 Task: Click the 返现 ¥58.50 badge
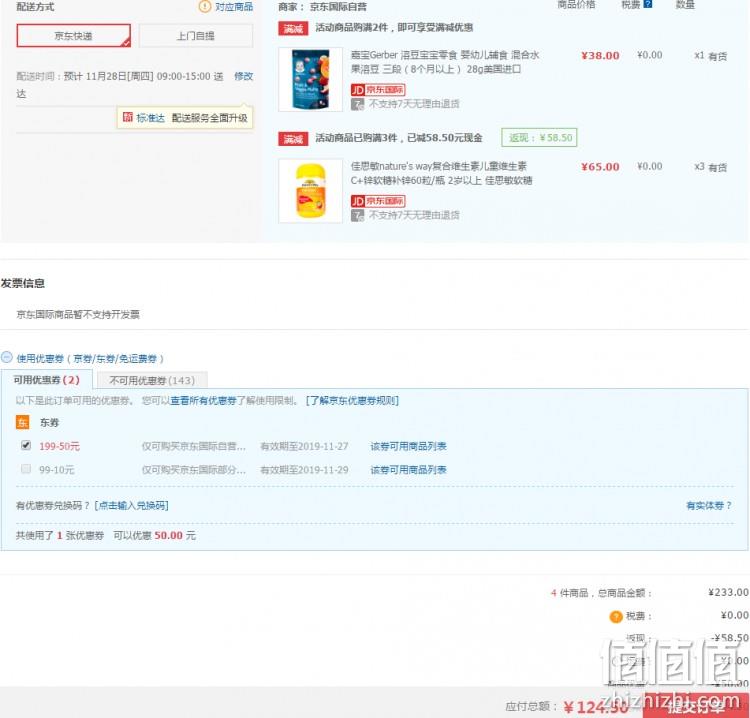tap(539, 138)
